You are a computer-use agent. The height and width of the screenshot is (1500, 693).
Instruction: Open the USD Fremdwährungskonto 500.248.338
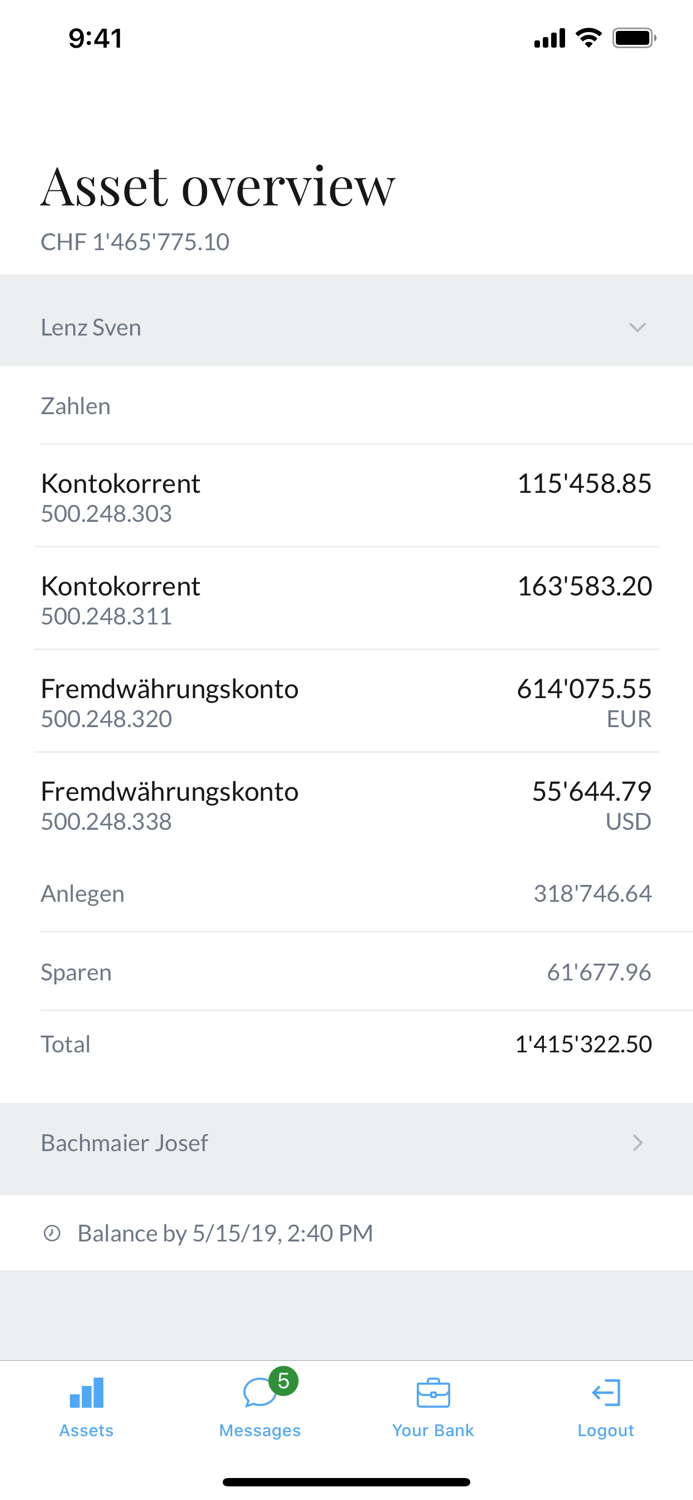pos(346,805)
